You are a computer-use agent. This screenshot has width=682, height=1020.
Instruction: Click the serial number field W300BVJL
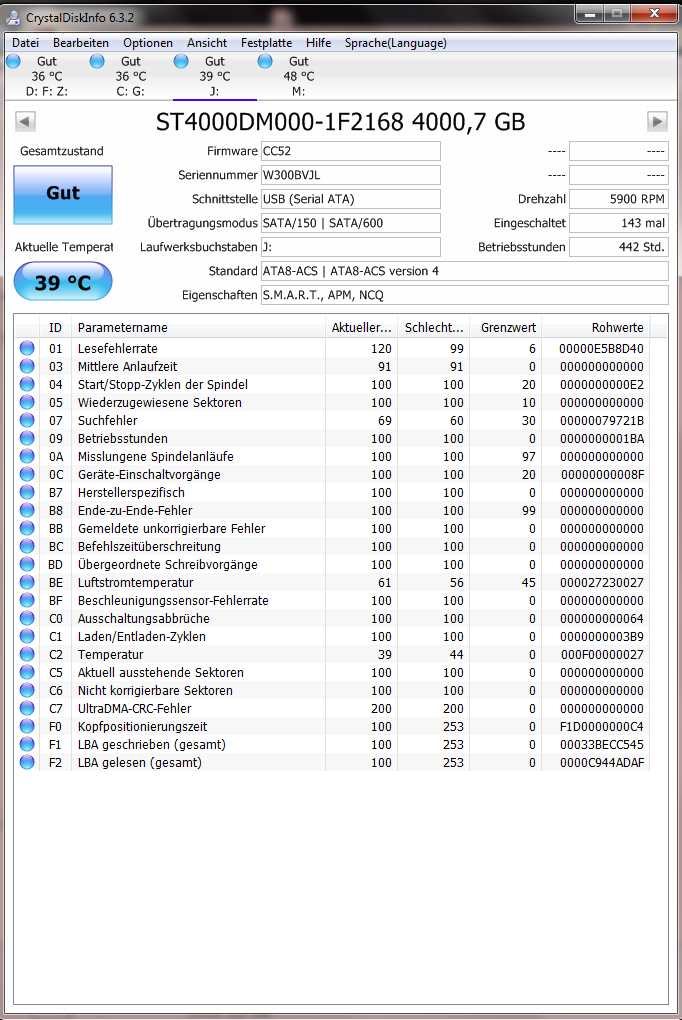point(351,175)
